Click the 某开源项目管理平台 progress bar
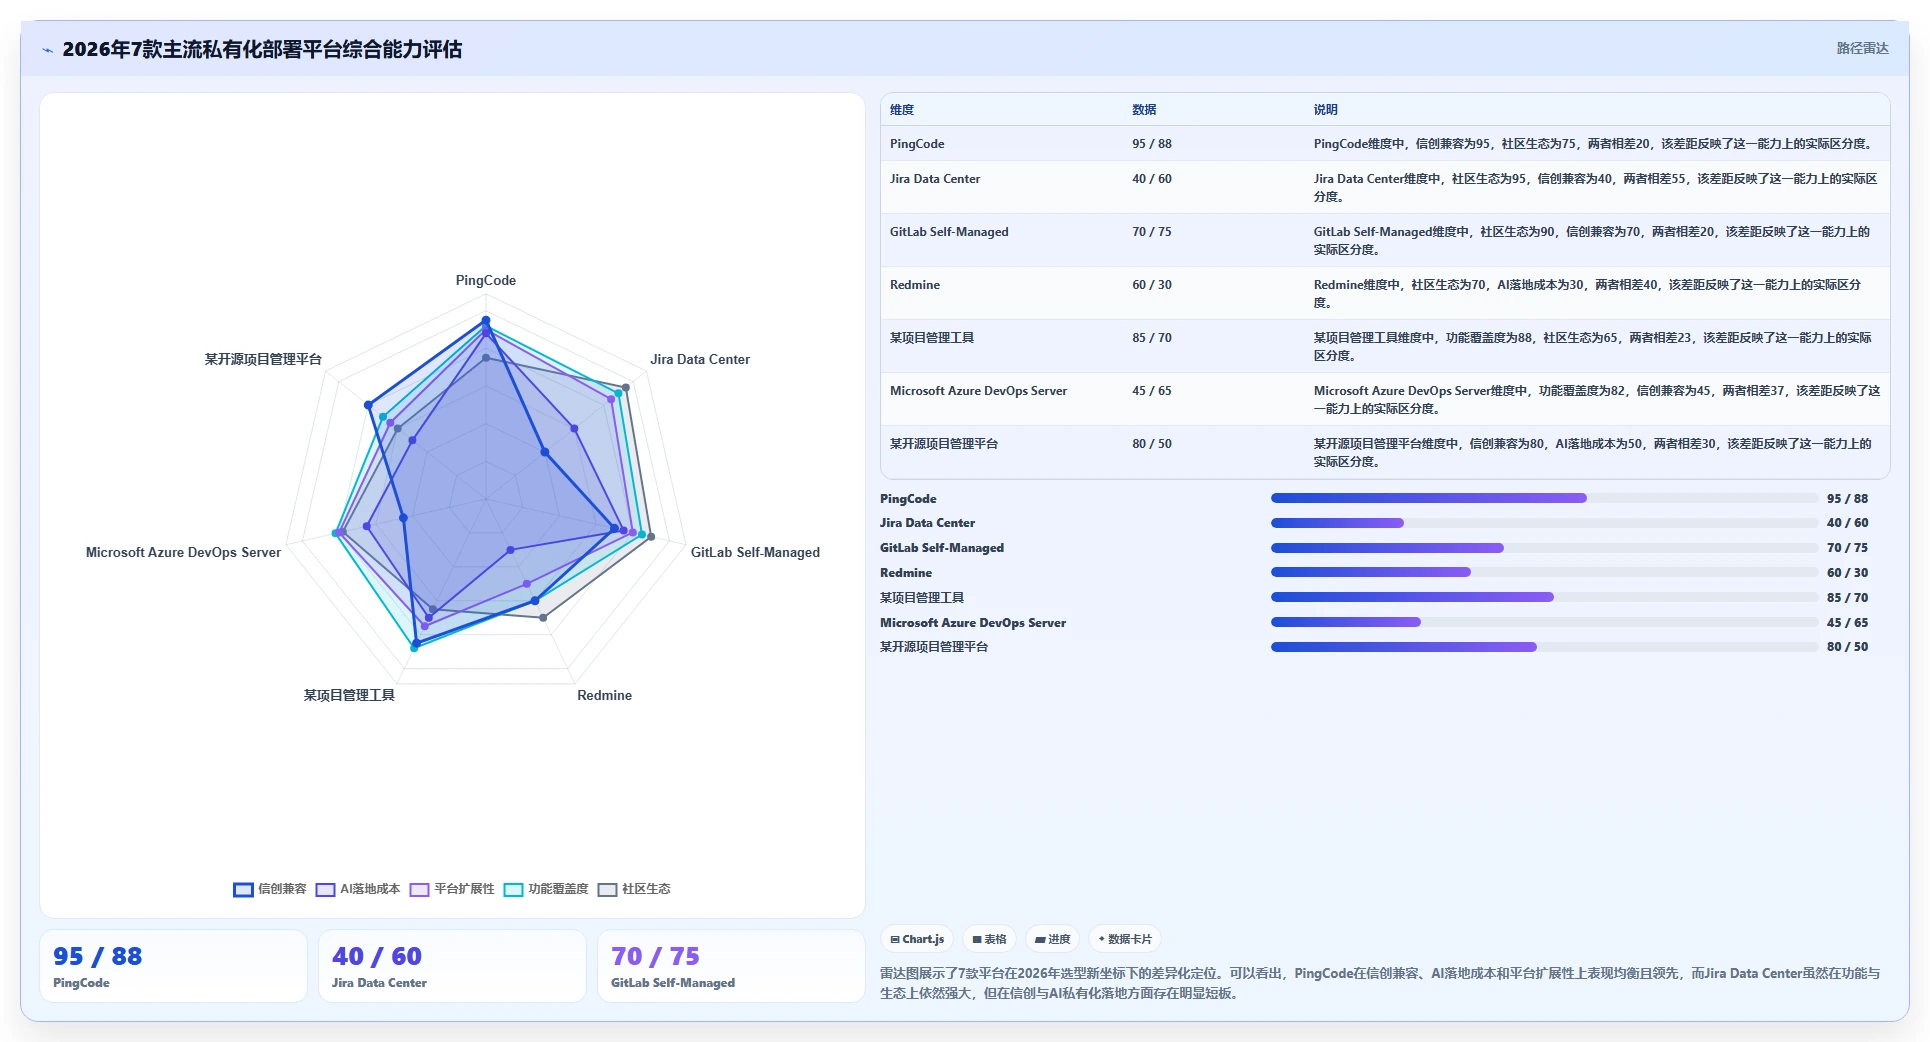The image size is (1930, 1042). (x=1544, y=647)
